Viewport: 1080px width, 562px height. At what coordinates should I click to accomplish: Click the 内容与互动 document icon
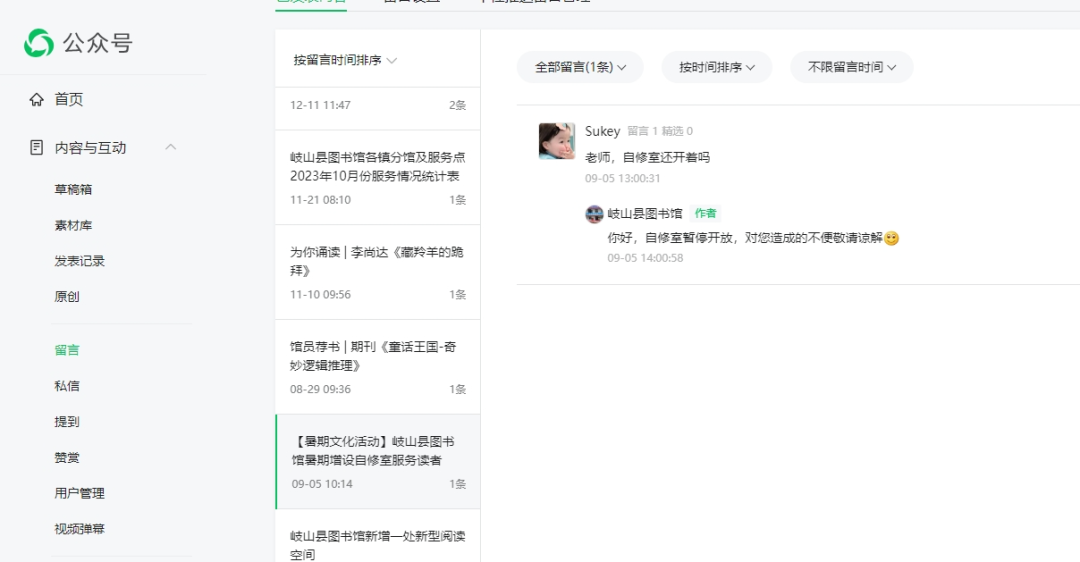[x=37, y=147]
